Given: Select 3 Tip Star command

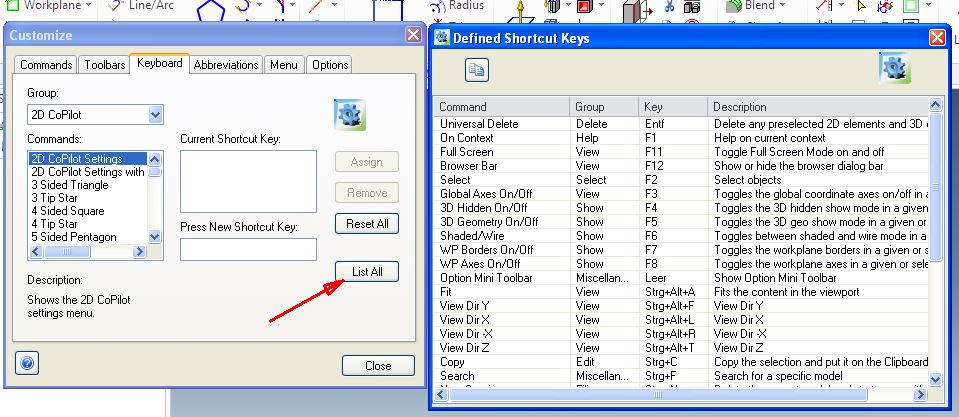Looking at the screenshot, I should [x=88, y=197].
